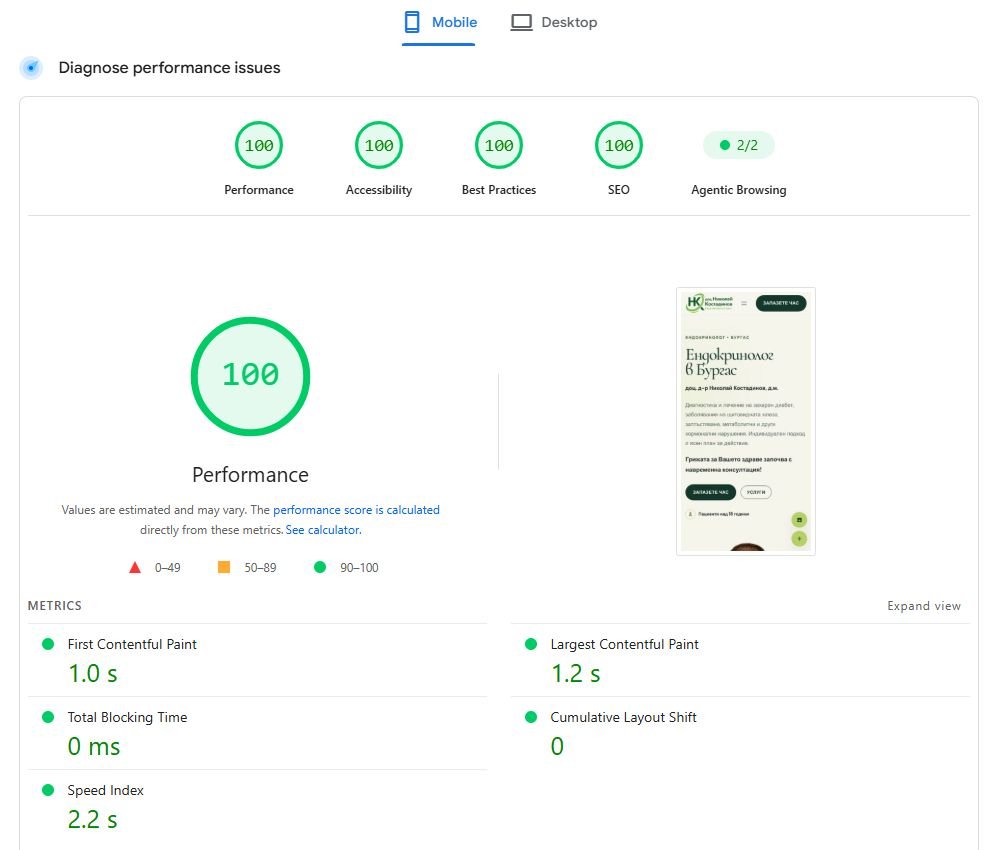Click the Diagnose performance issues heading
993x850 pixels.
(x=169, y=68)
